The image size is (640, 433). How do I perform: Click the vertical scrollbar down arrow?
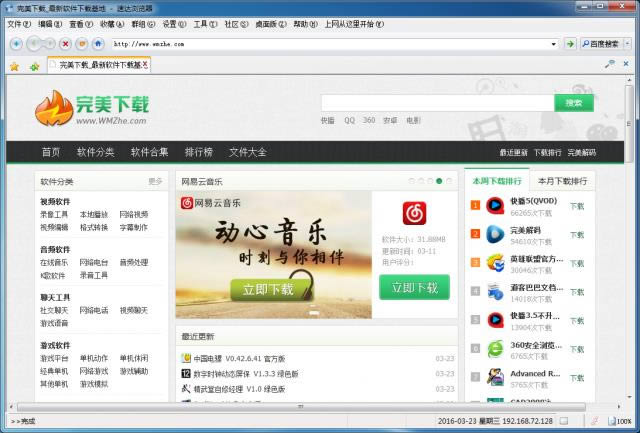tap(630, 397)
